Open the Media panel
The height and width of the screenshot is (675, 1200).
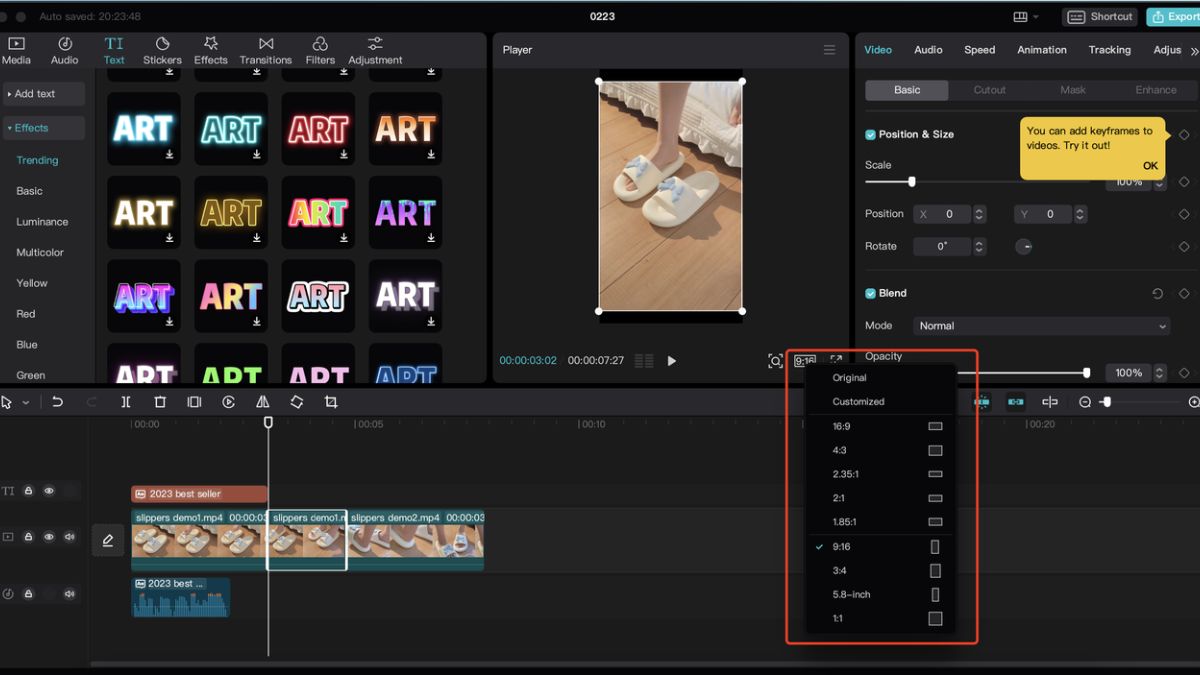[x=16, y=50]
